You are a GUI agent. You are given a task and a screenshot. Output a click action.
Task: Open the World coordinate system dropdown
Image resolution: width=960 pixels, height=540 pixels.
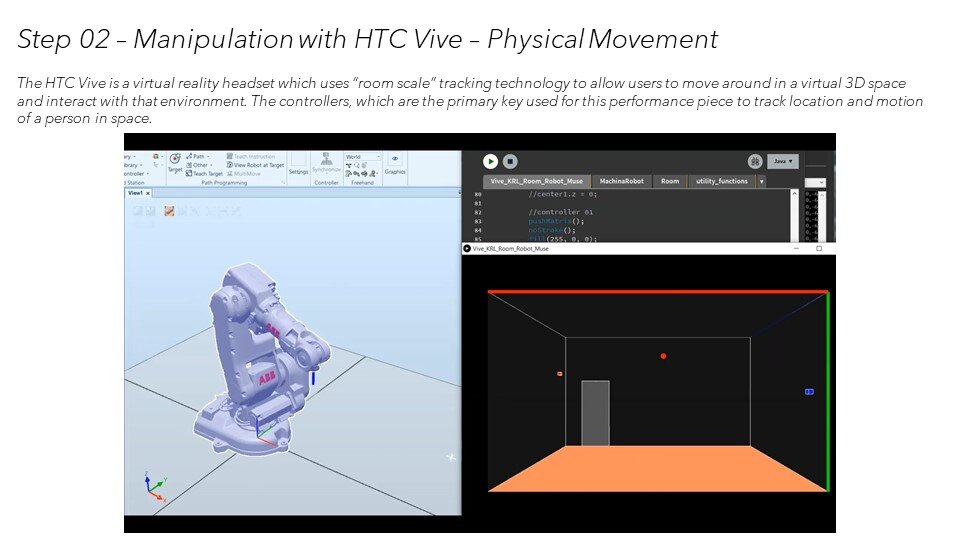tap(362, 157)
